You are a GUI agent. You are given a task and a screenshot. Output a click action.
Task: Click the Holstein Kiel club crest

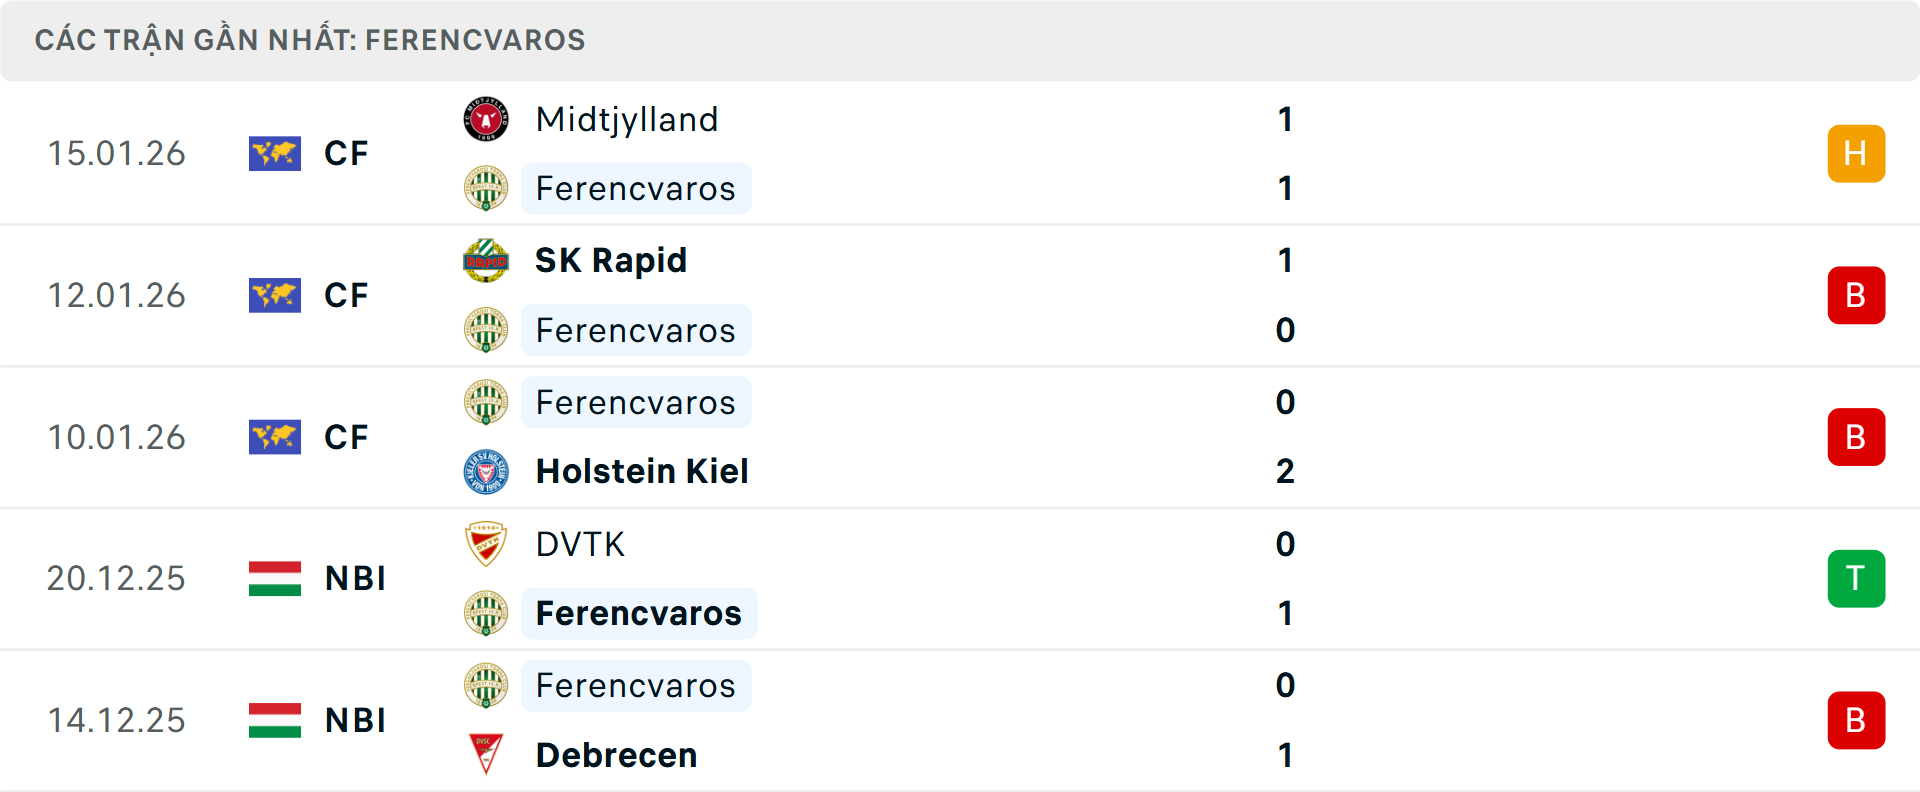(x=486, y=471)
